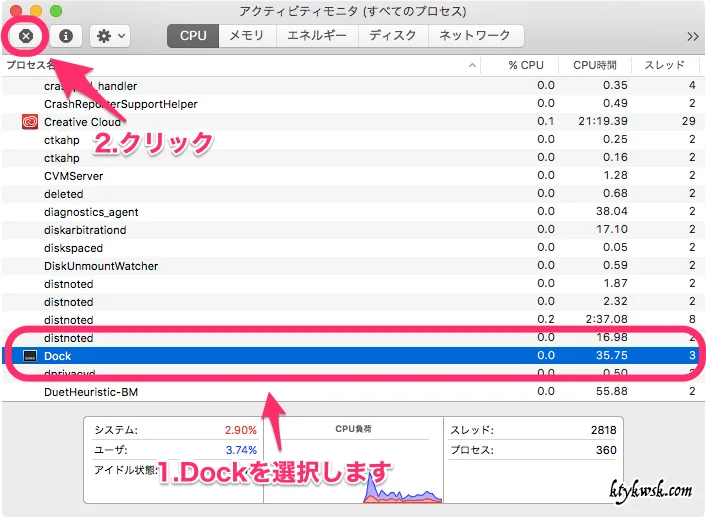This screenshot has height=517, width=706.
Task: Select the deleted process row
Action: pos(351,194)
